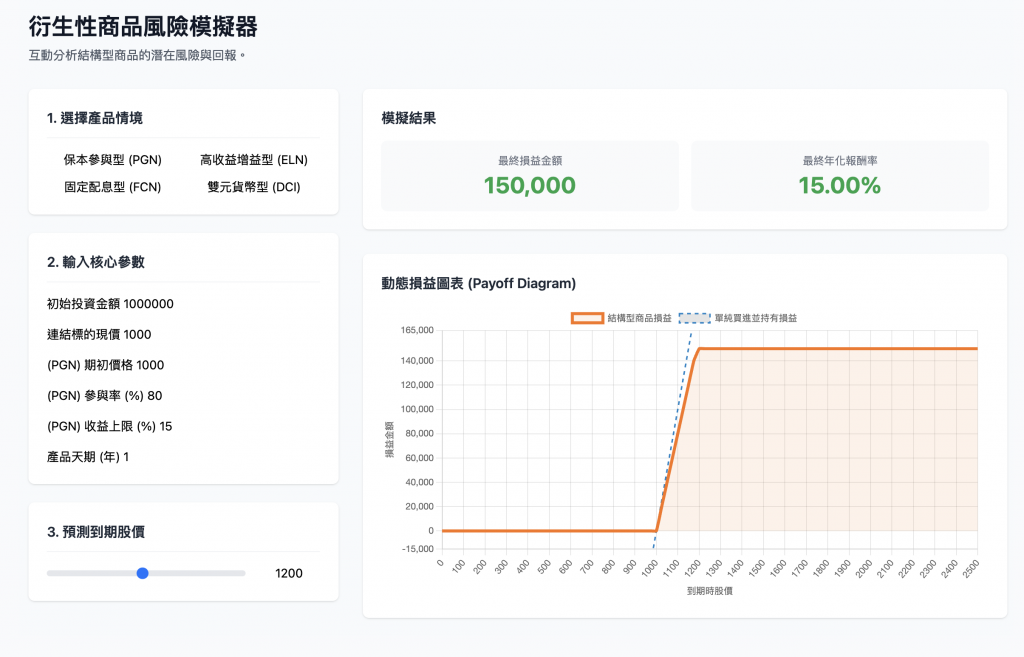Screen dimensions: 1024x657
Task: Toggle the orange 結構型商品損益 legend box
Action: tap(587, 318)
